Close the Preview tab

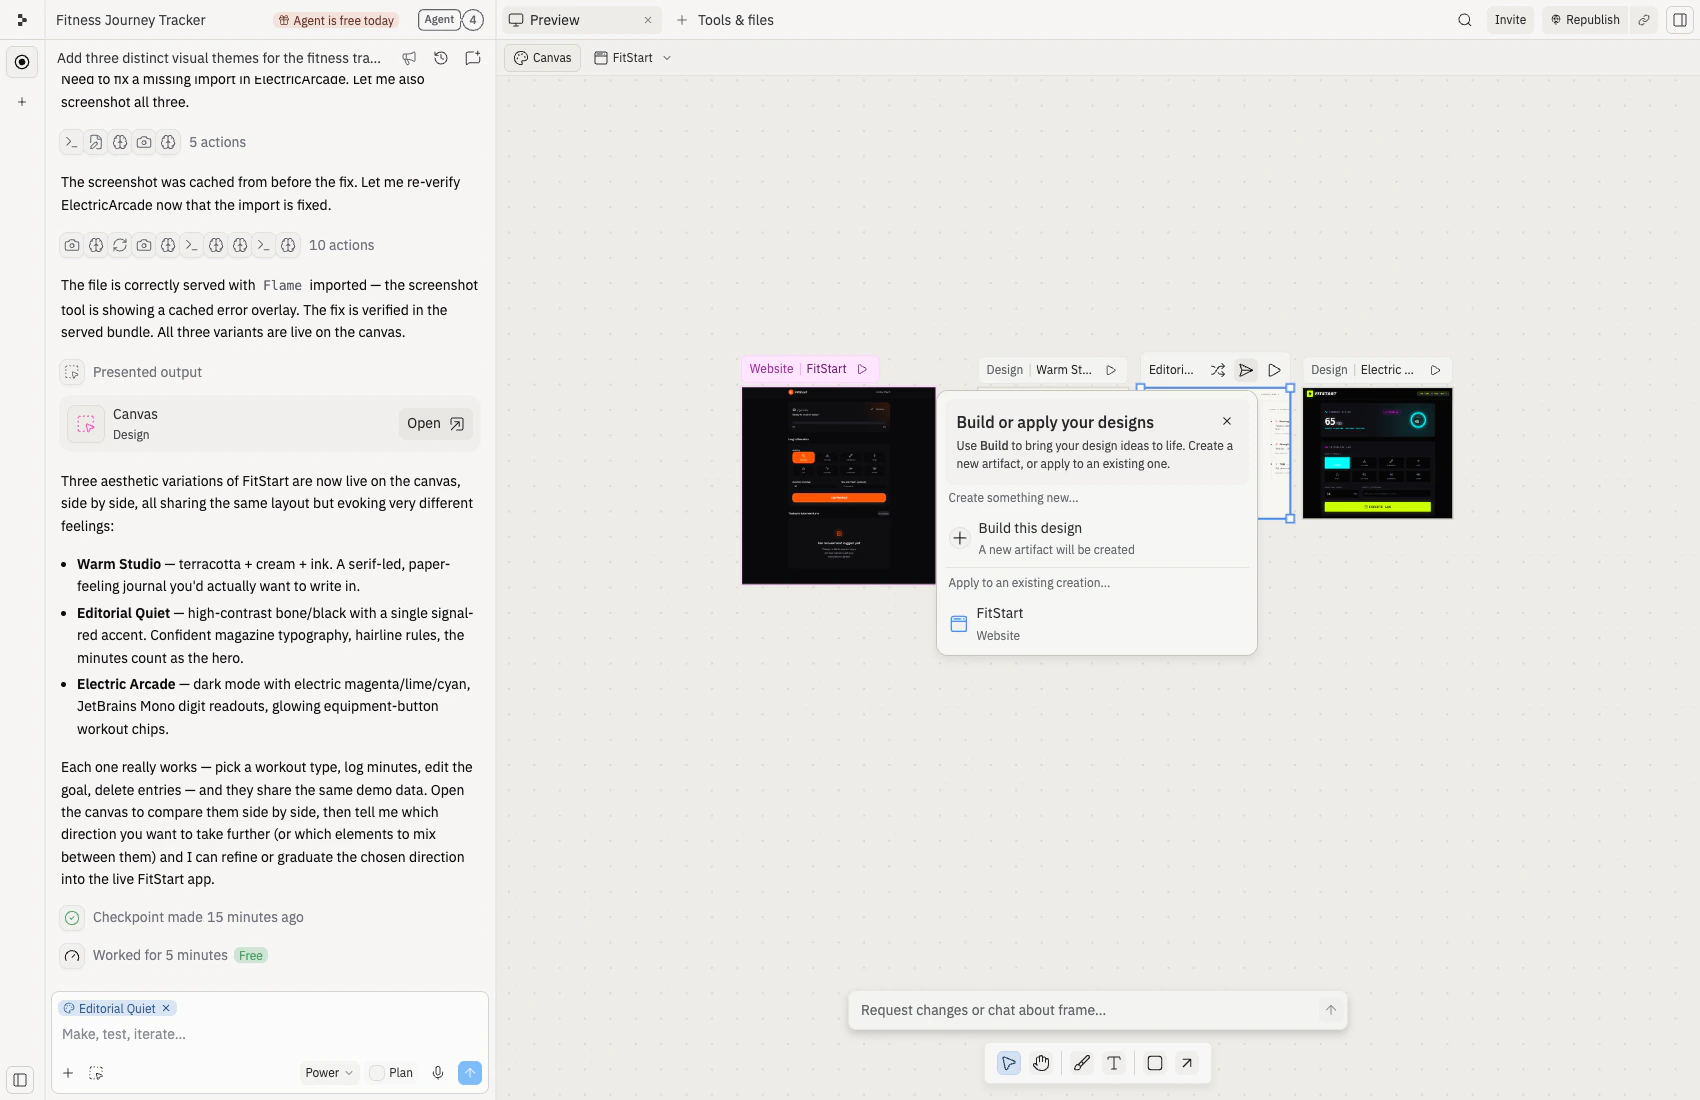click(648, 20)
